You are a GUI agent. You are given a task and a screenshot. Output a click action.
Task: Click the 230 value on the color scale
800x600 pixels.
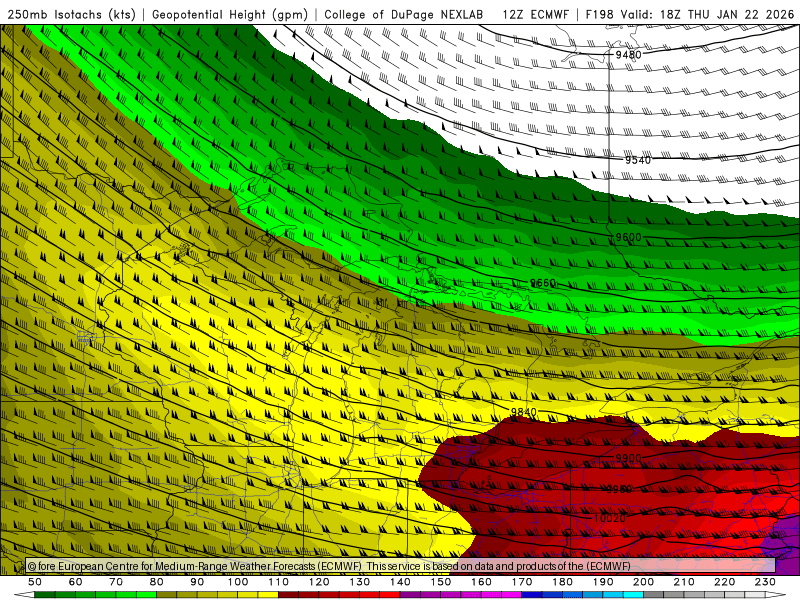766,582
